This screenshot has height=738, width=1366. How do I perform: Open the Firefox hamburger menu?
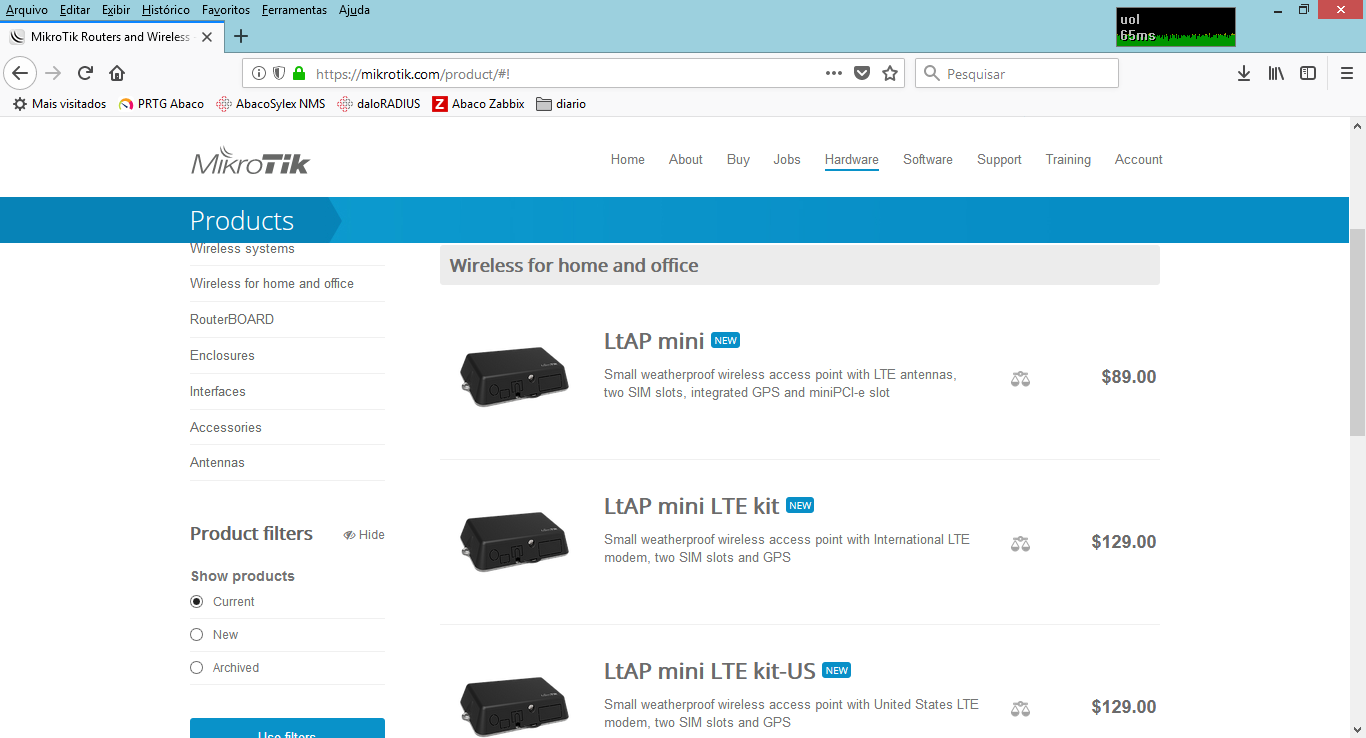coord(1347,73)
